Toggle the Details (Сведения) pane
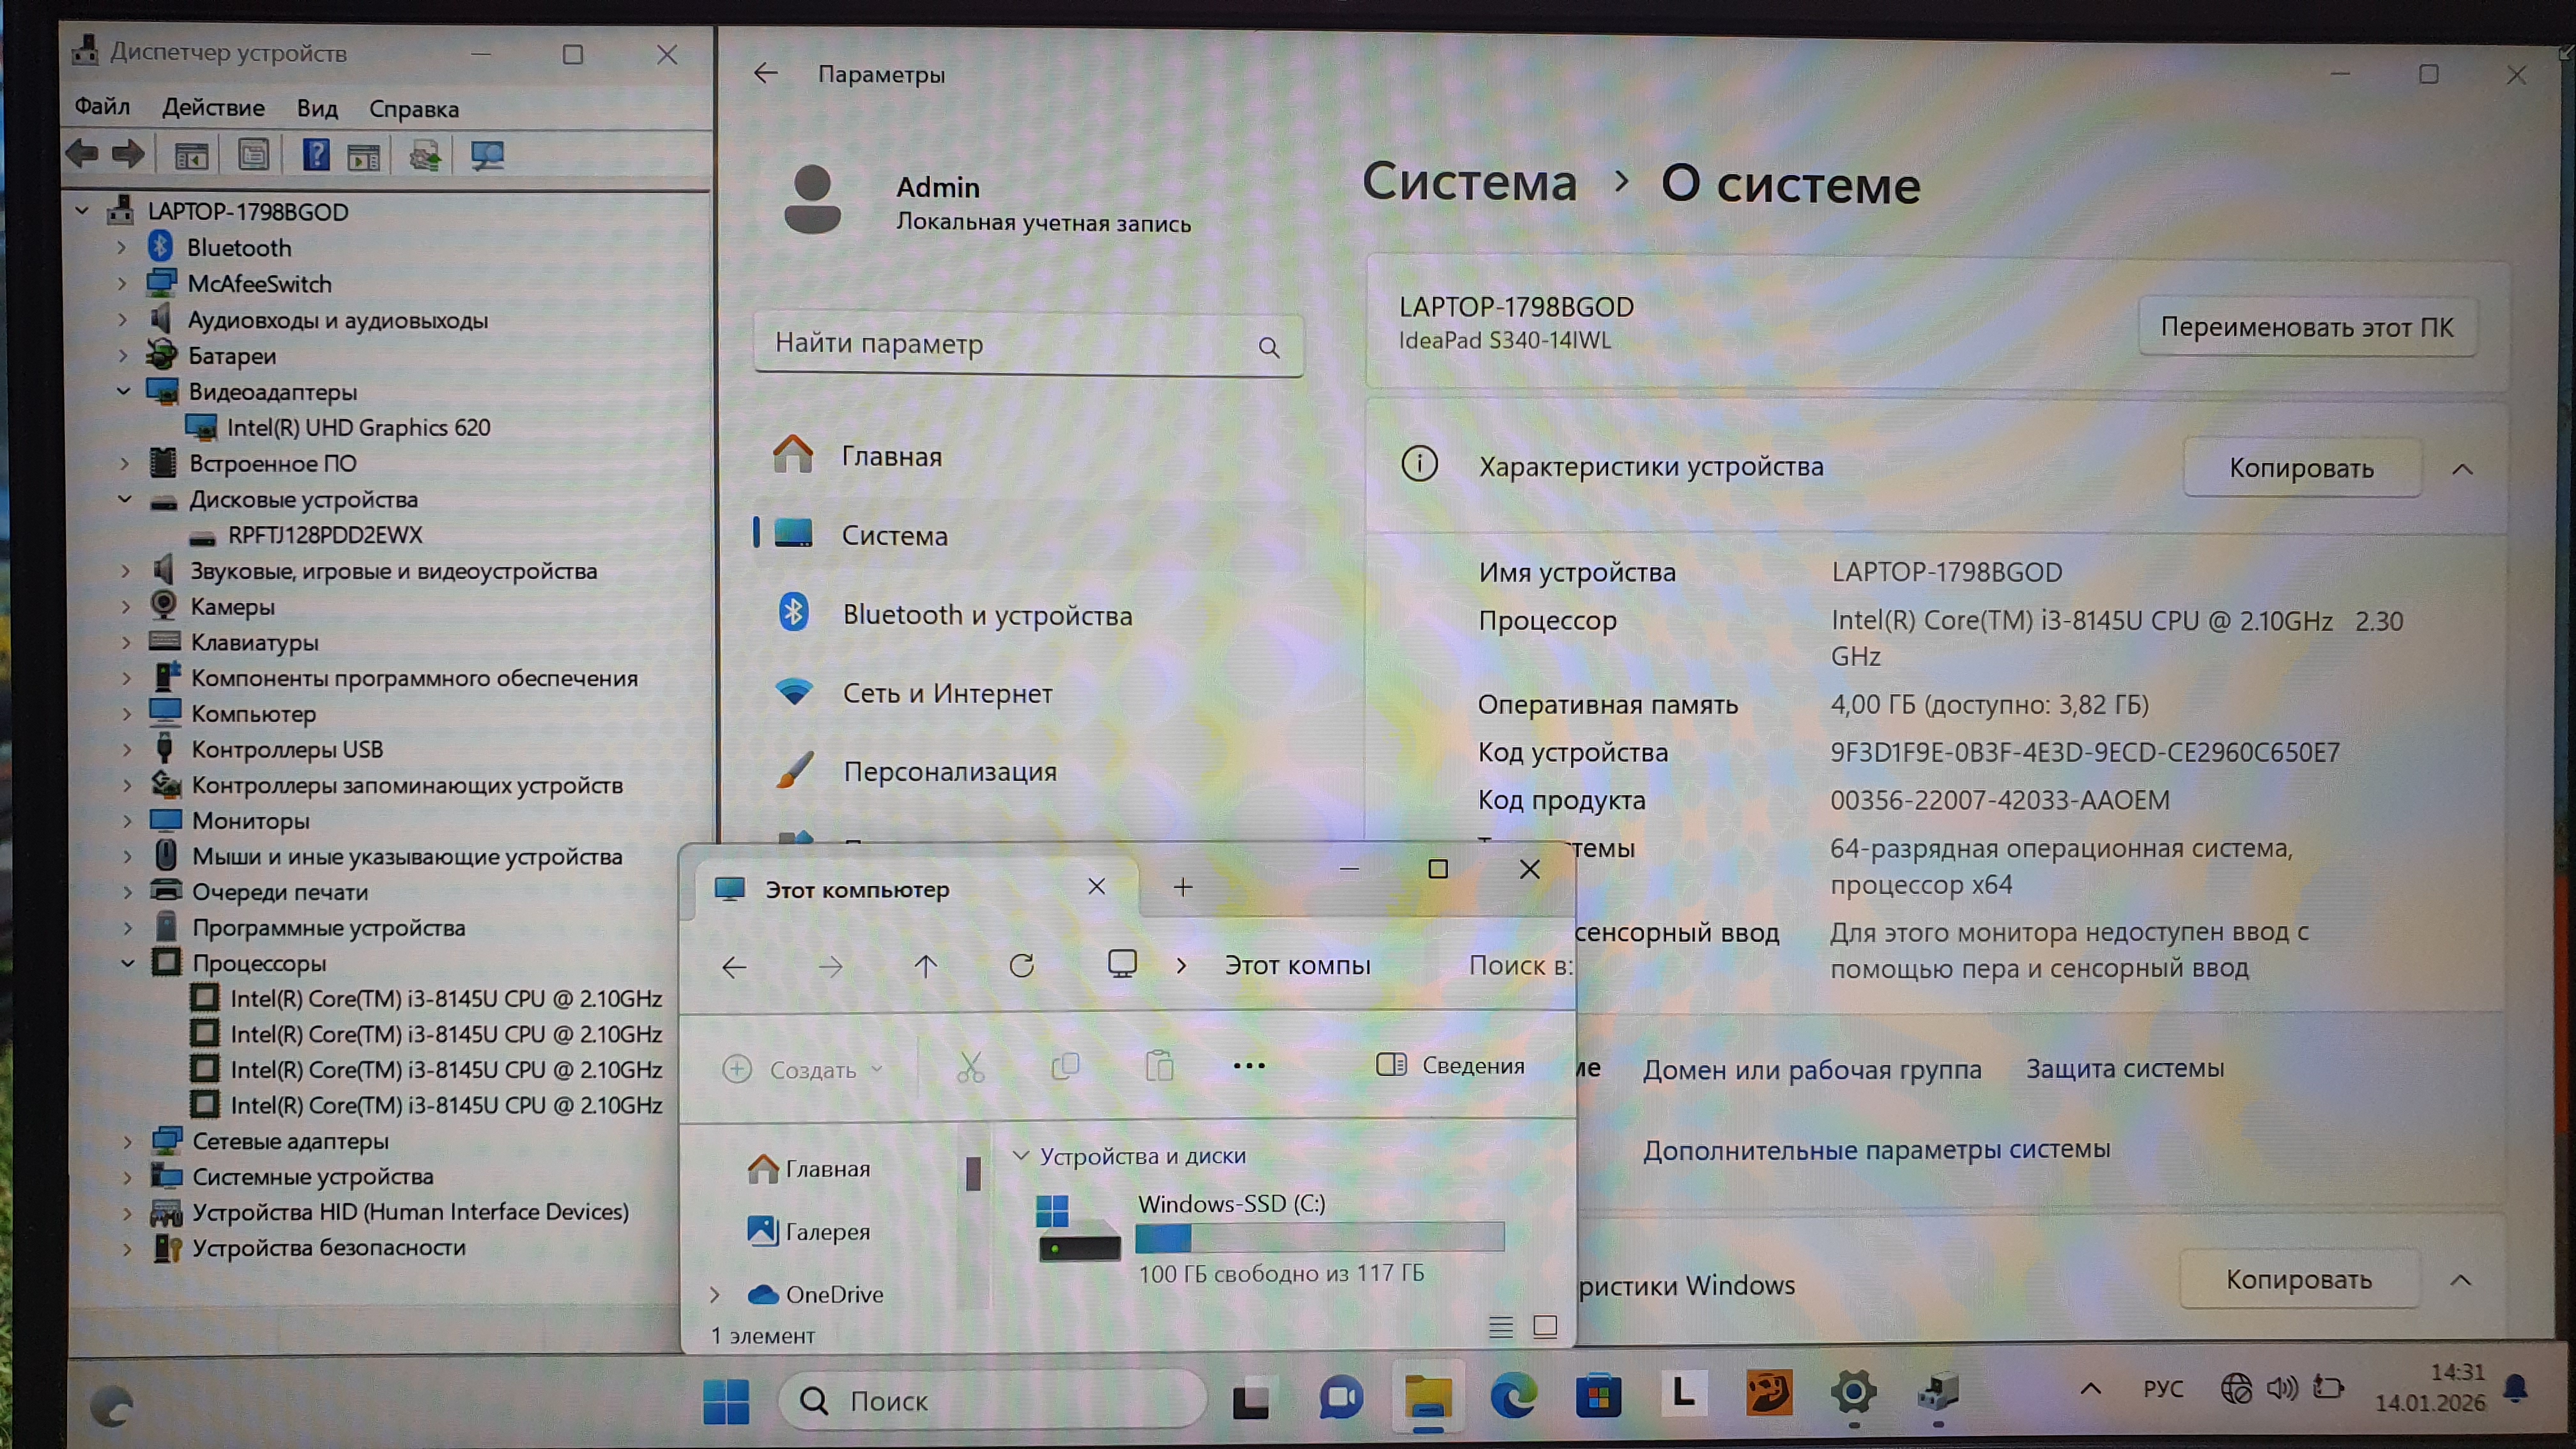The width and height of the screenshot is (2576, 1449). click(x=1451, y=1066)
